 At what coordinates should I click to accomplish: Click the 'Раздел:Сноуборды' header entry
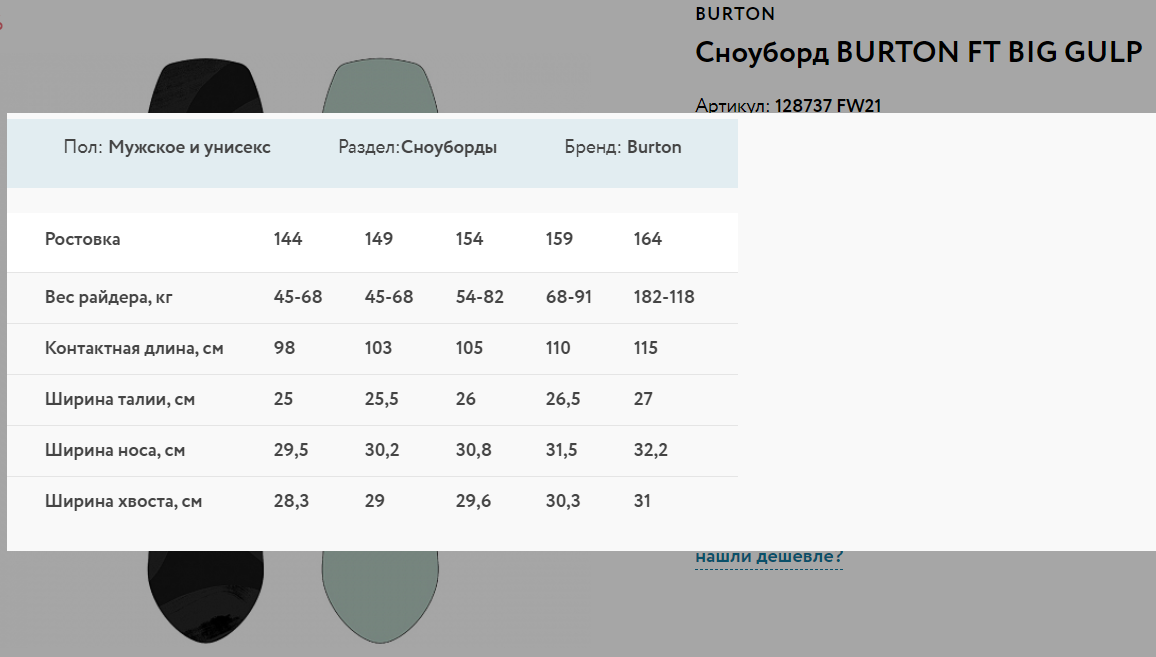[x=417, y=147]
